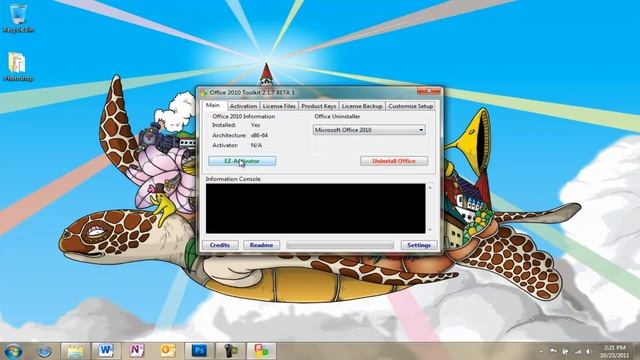The height and width of the screenshot is (360, 640).
Task: Click the Architecture value x86-64
Action: (259, 135)
